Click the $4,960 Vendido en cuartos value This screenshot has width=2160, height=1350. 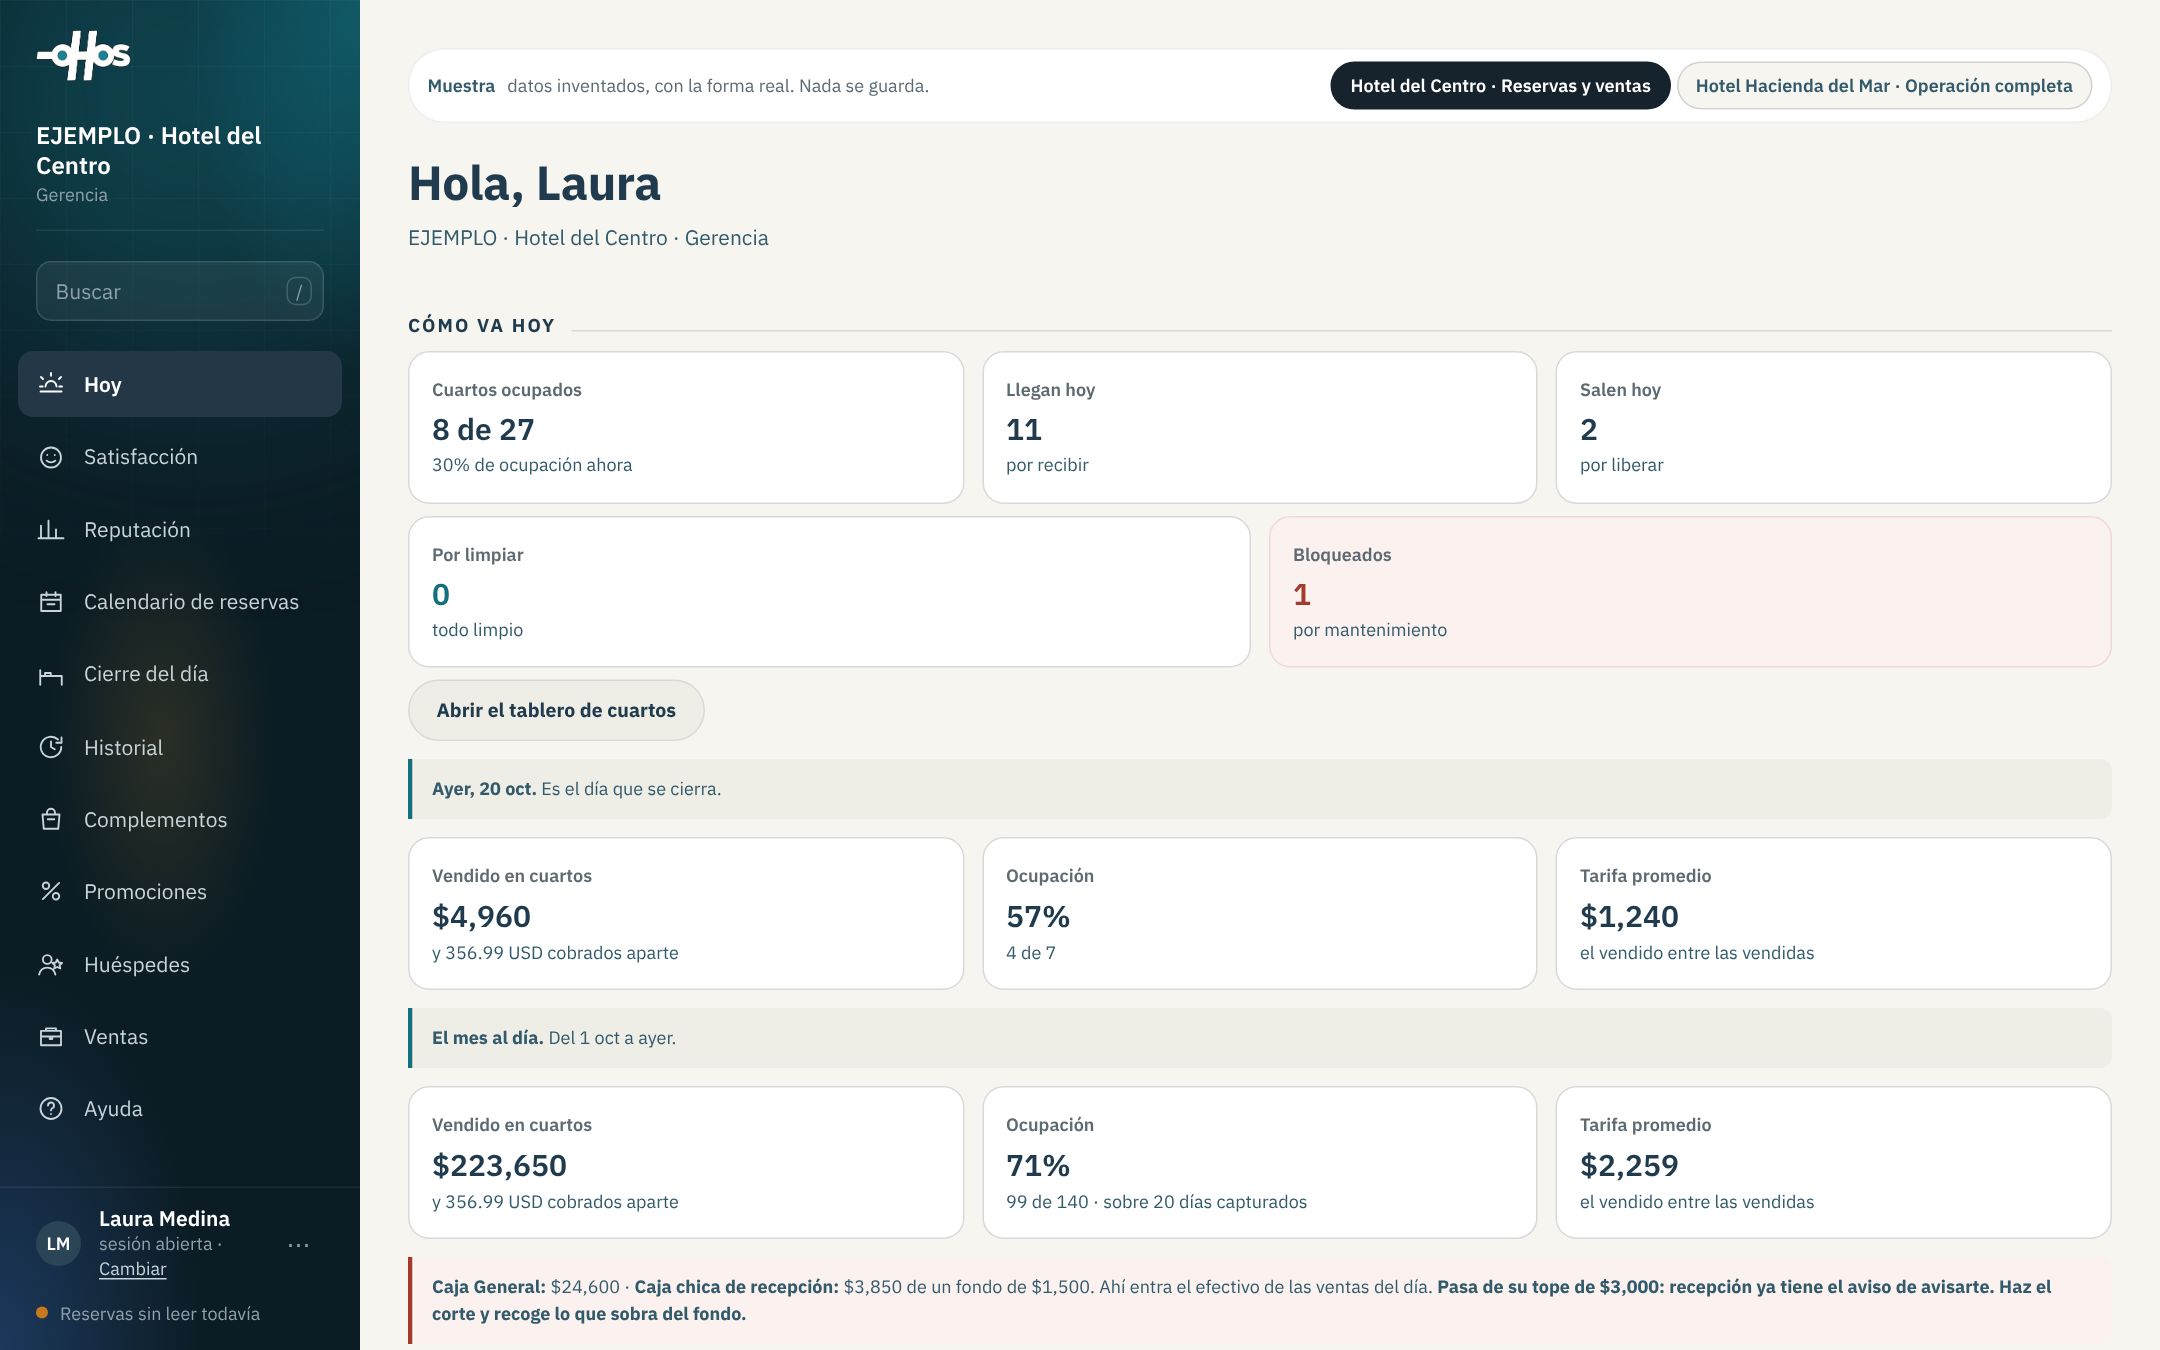tap(481, 916)
